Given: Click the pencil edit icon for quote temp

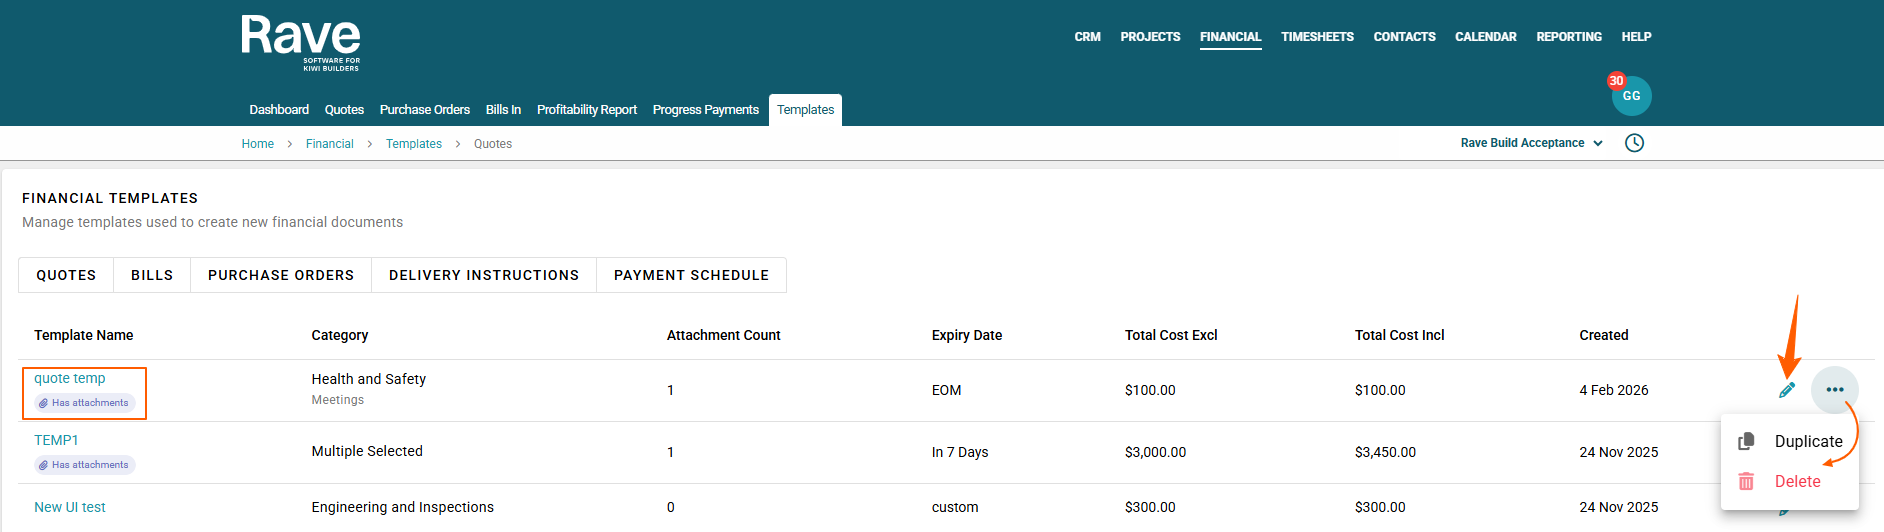Looking at the screenshot, I should pyautogui.click(x=1787, y=390).
